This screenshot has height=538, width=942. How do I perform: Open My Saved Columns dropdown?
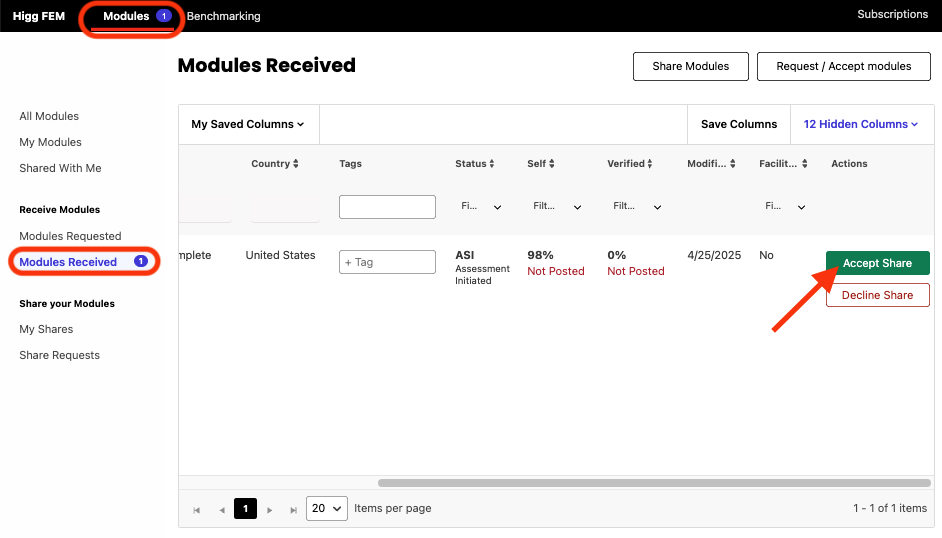point(248,124)
